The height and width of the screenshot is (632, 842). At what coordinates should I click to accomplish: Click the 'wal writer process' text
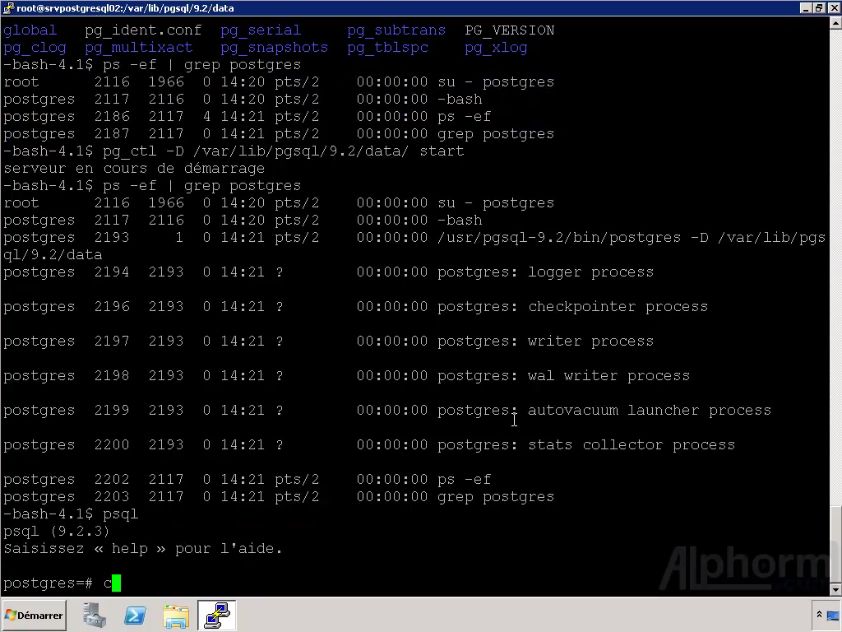(x=608, y=376)
